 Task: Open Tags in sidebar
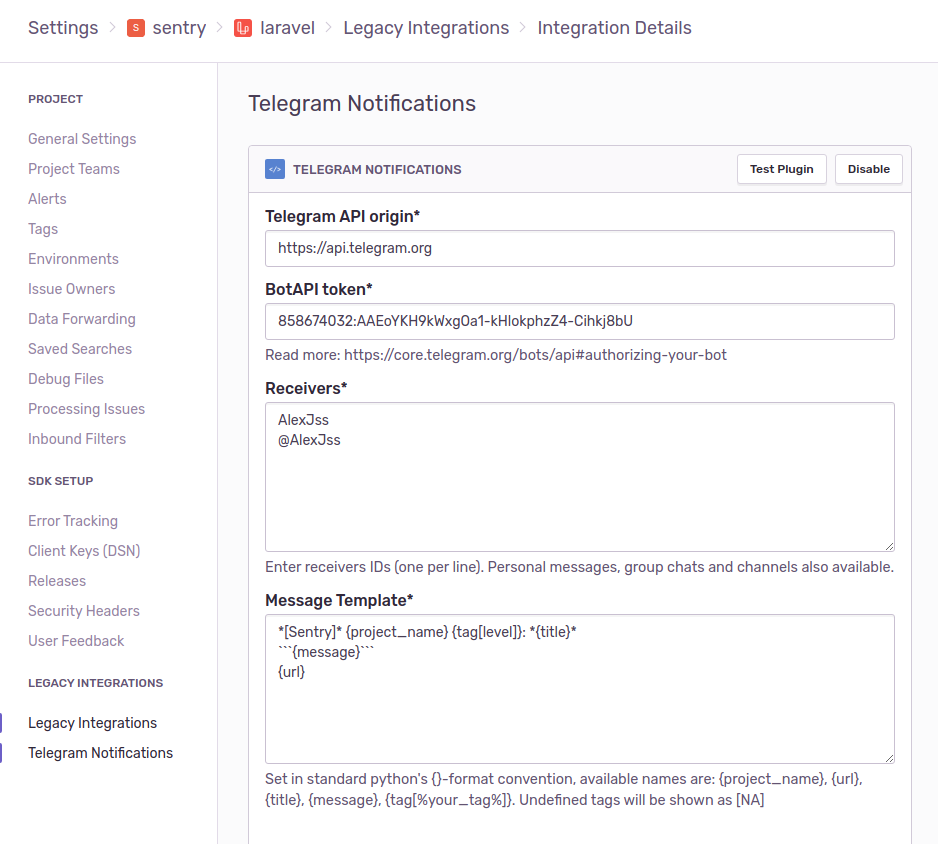point(43,229)
